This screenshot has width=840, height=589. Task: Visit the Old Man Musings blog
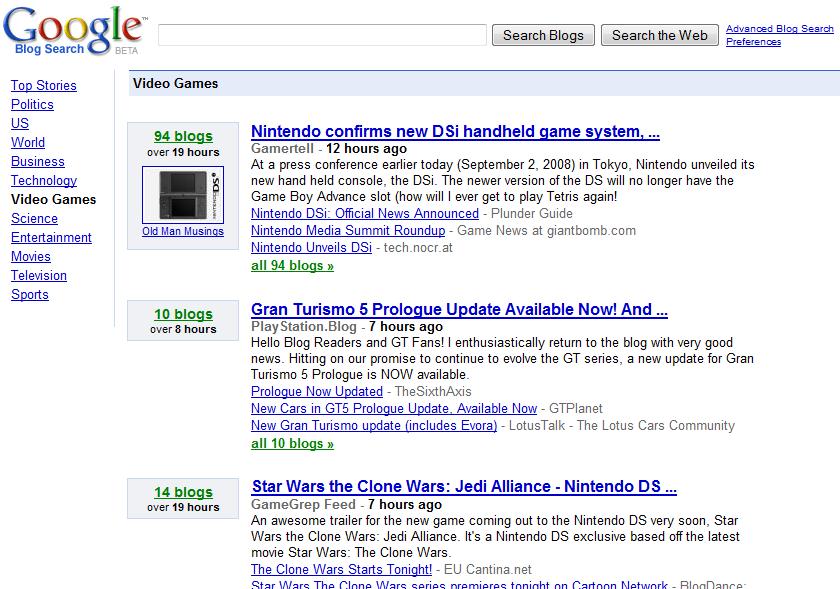182,230
